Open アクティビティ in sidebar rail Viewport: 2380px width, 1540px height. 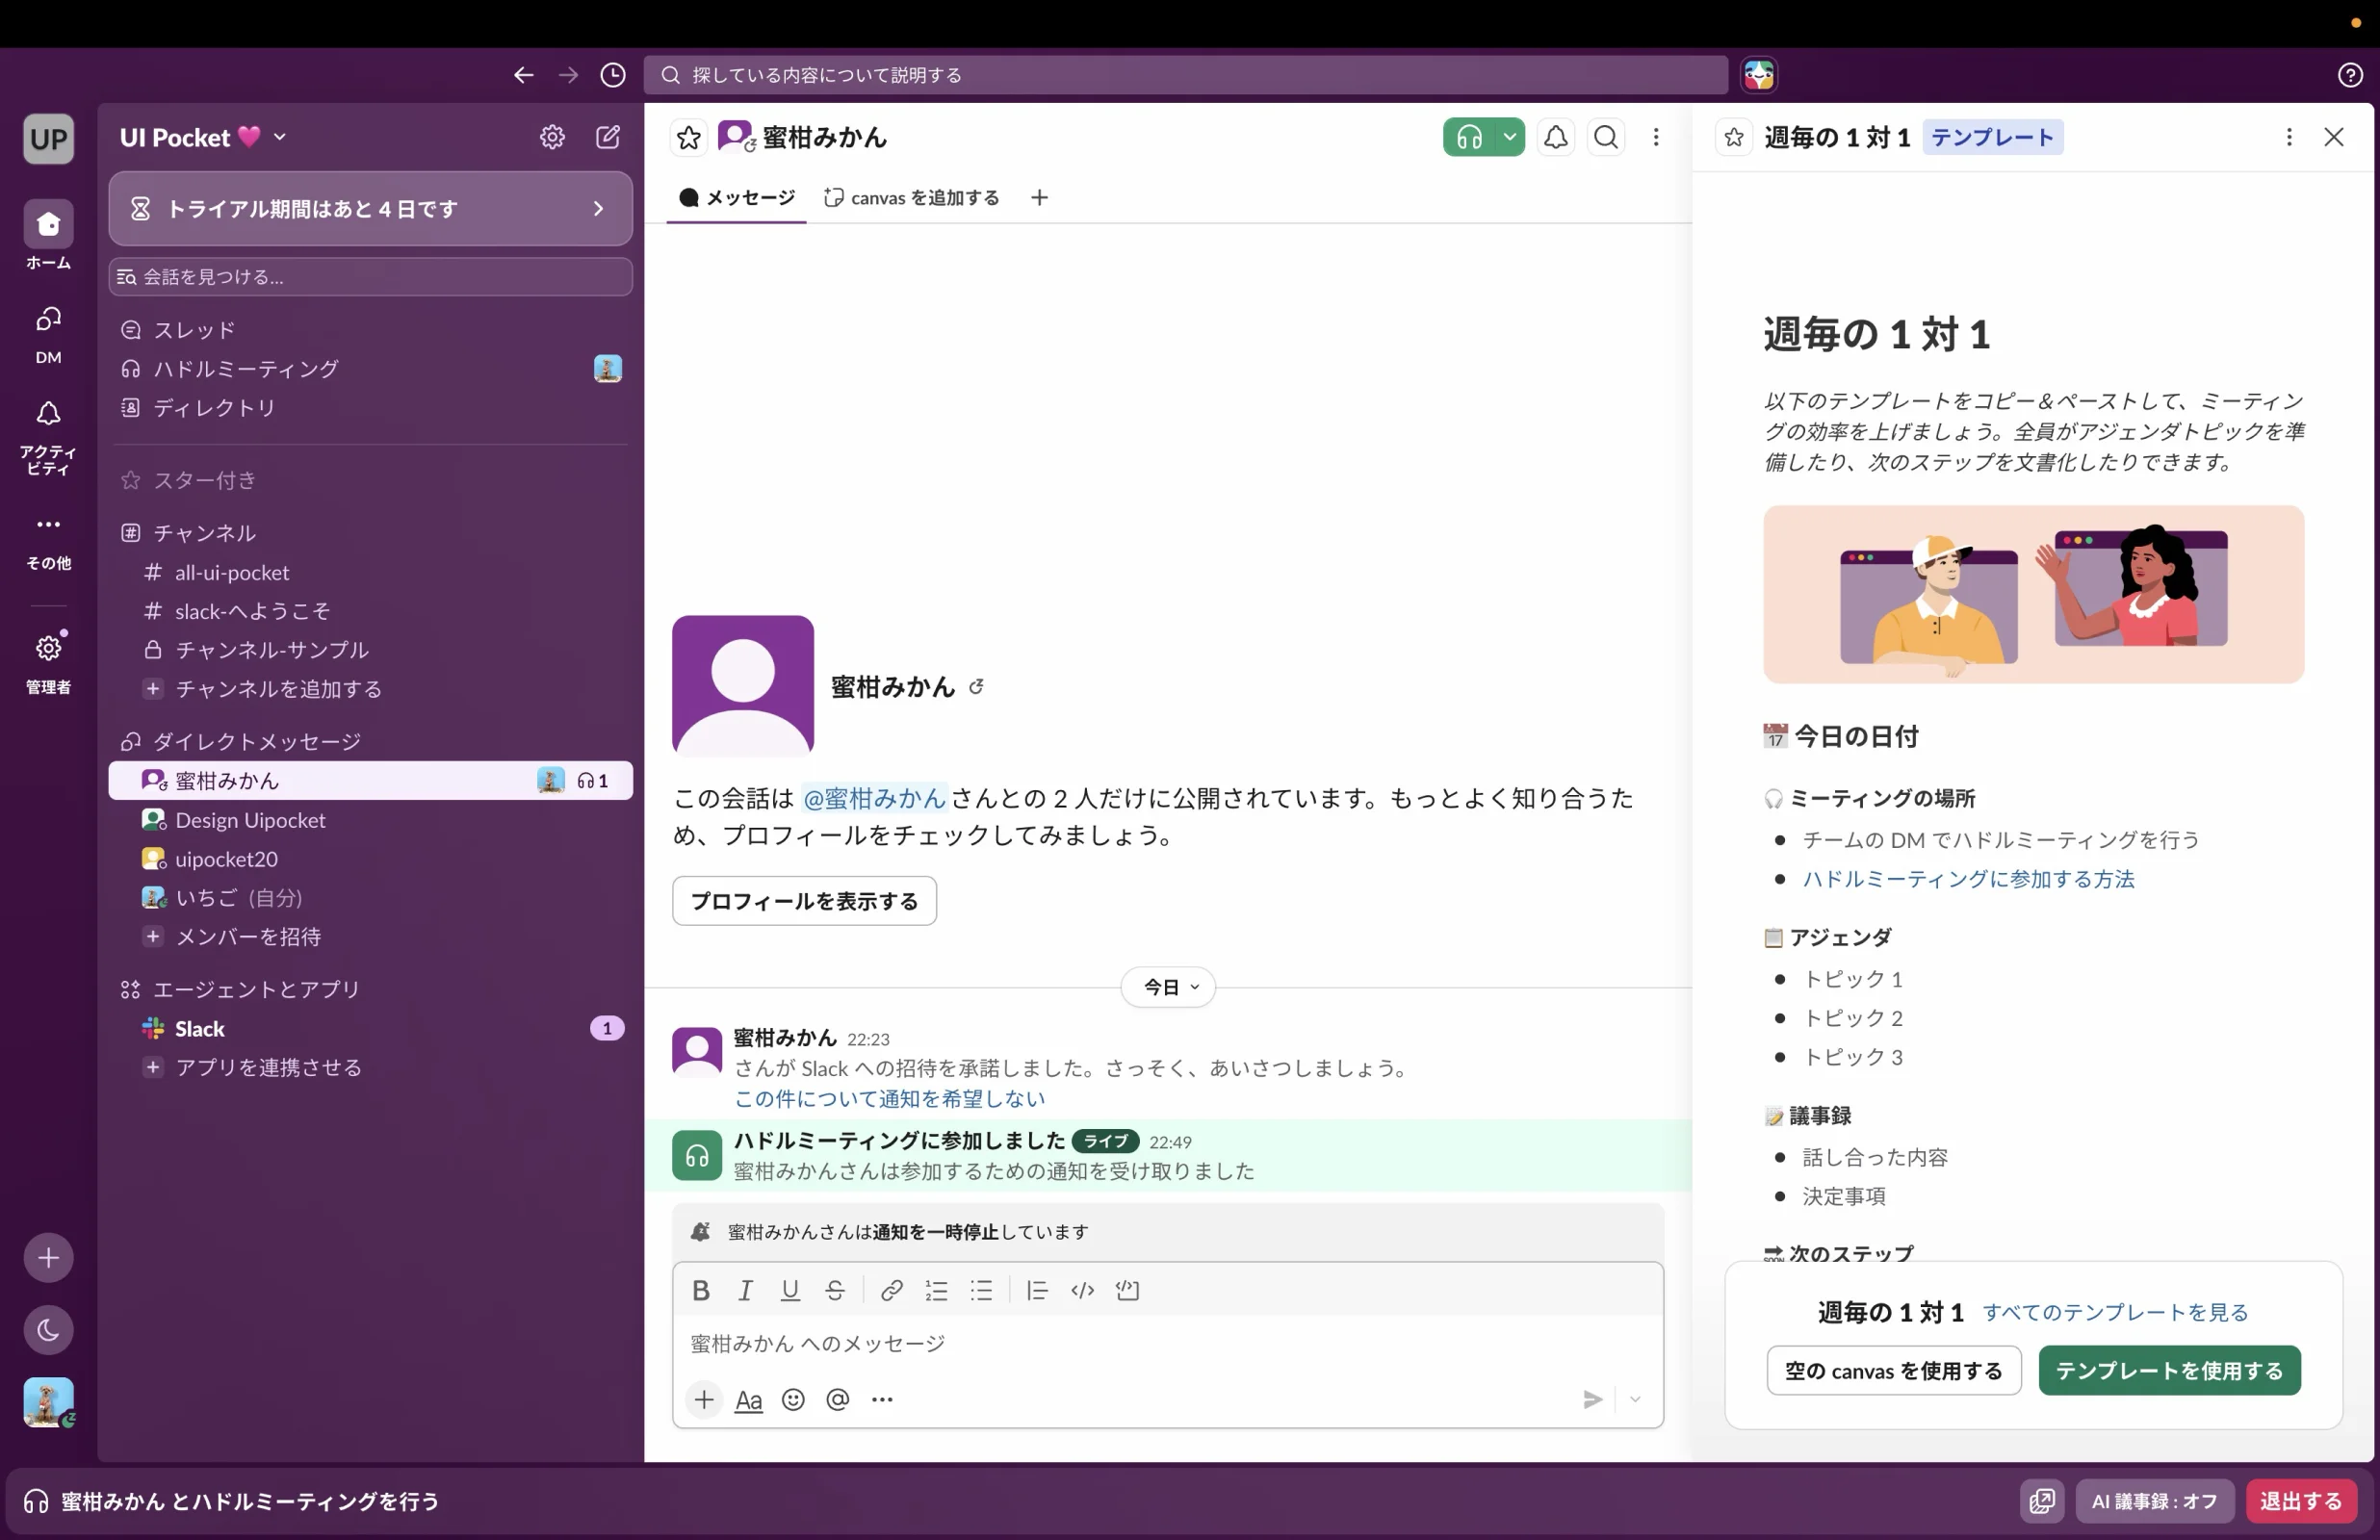click(48, 437)
